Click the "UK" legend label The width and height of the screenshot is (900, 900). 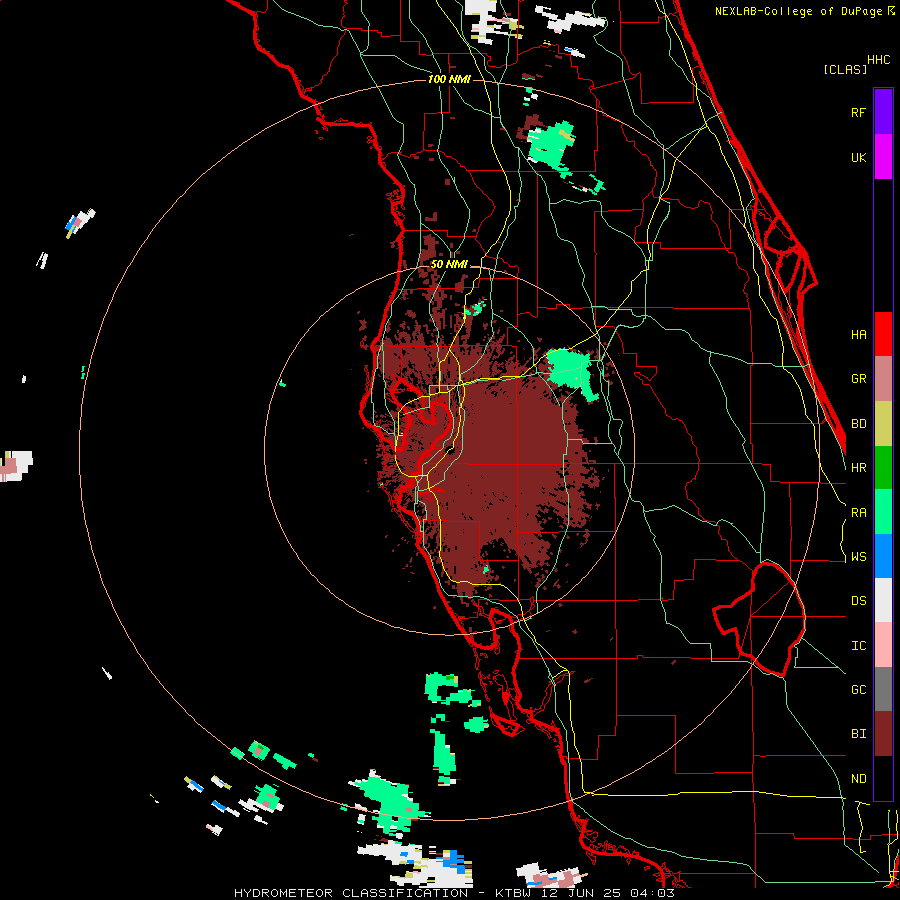[x=858, y=157]
